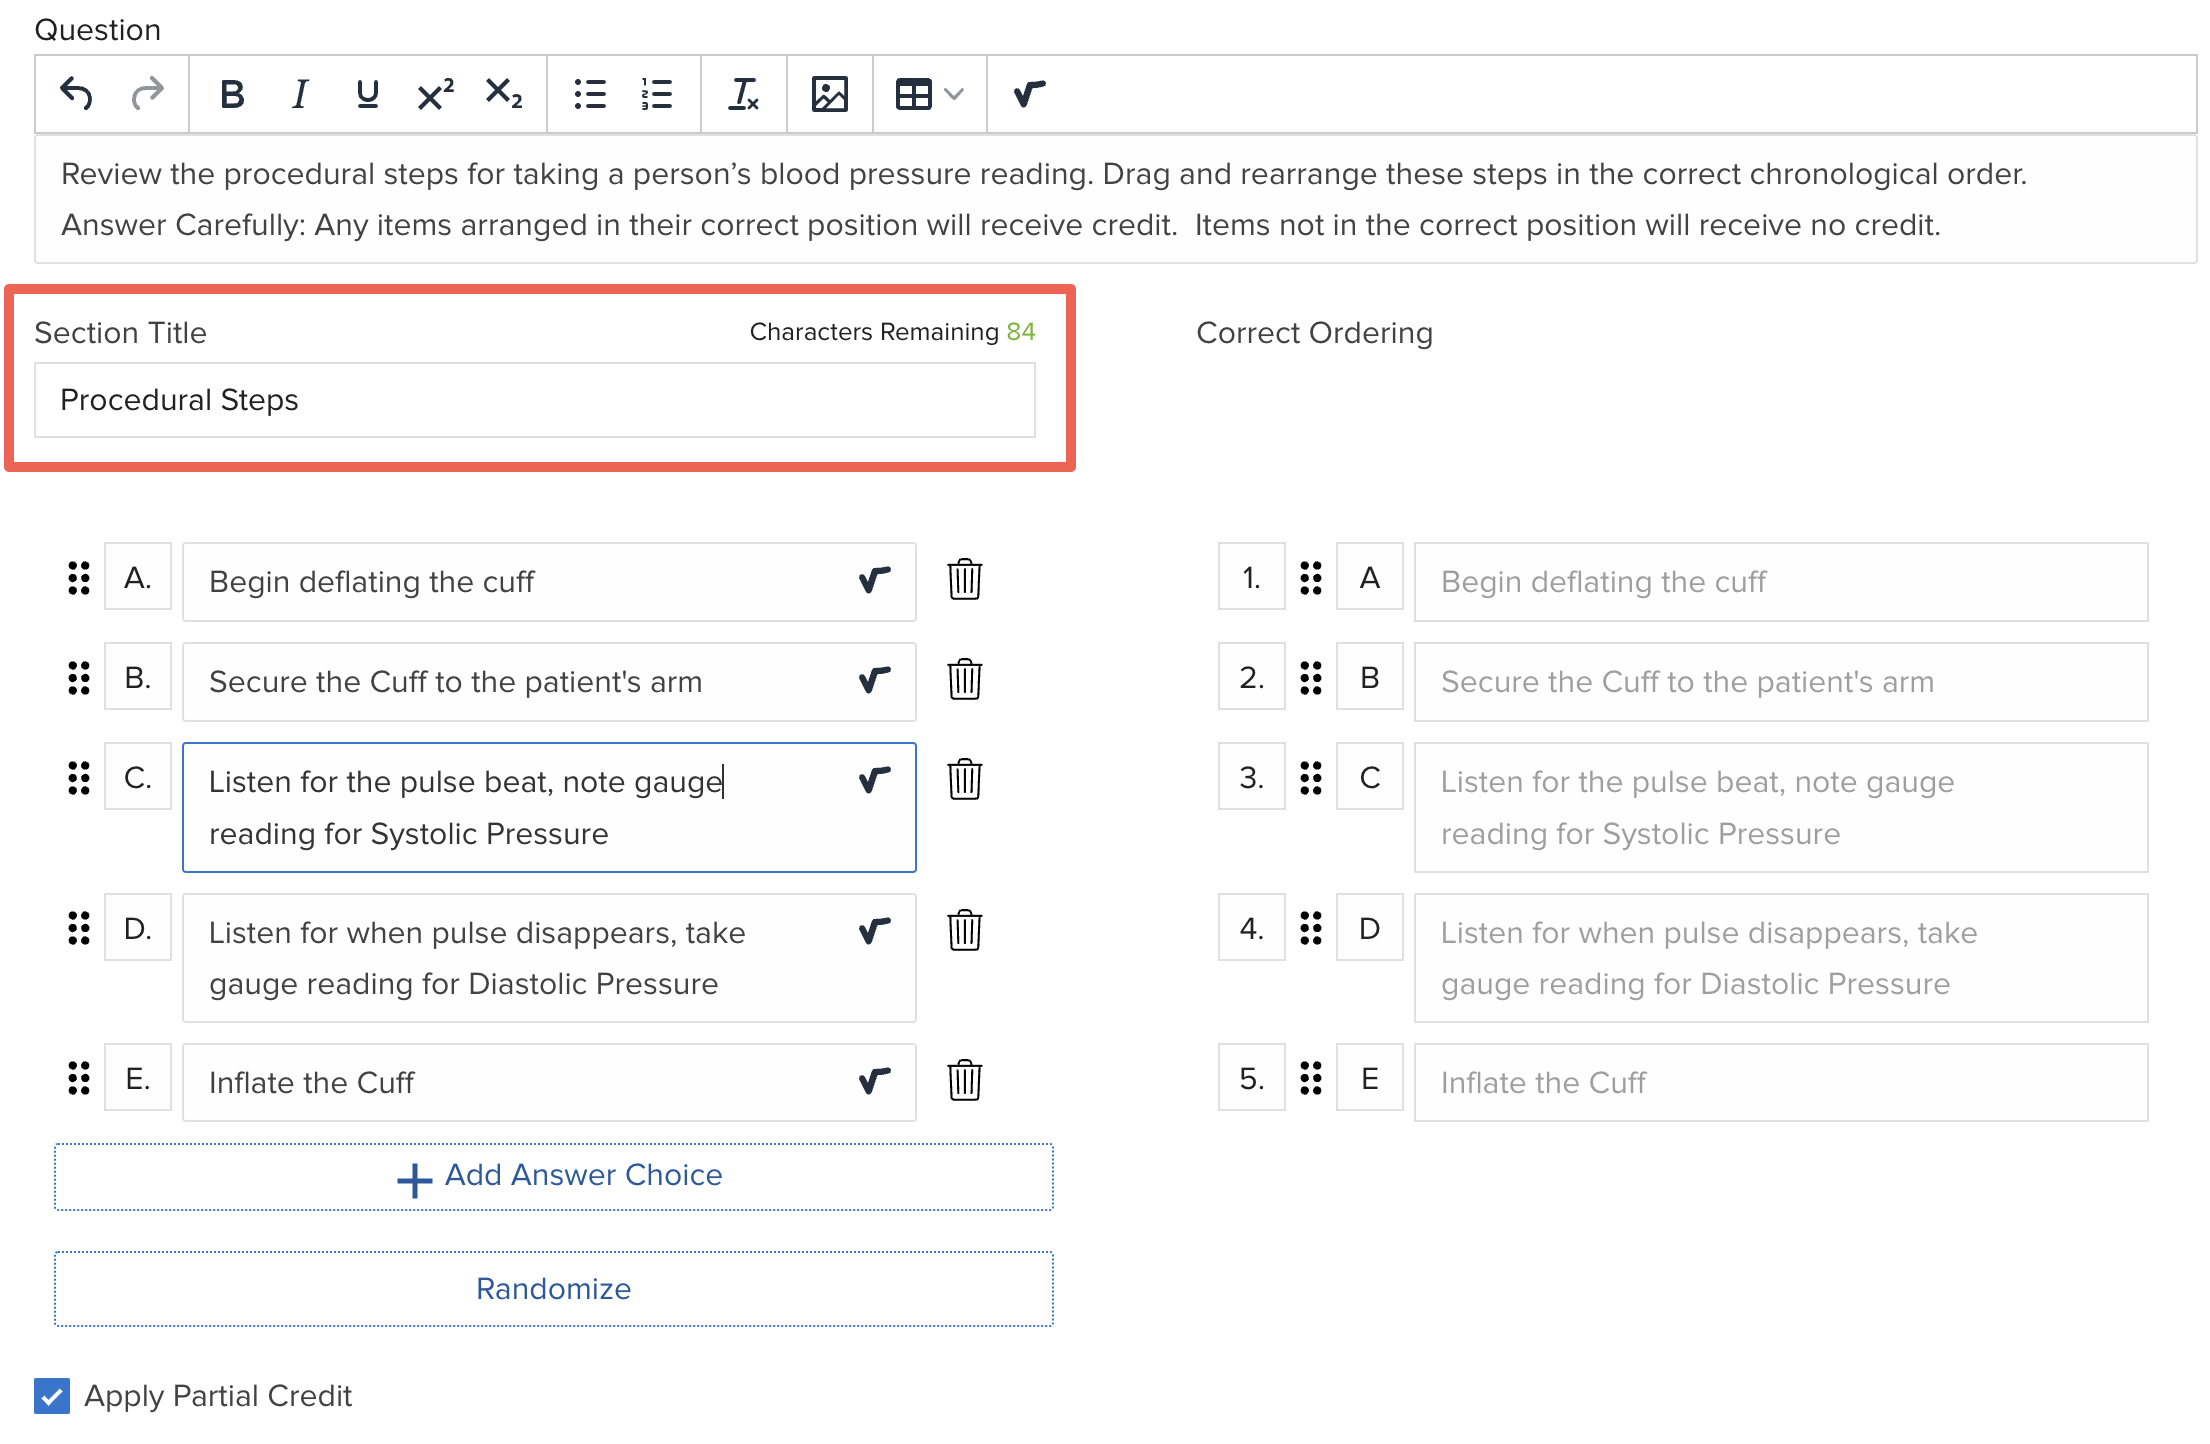Delete answer choice C

pyautogui.click(x=965, y=779)
